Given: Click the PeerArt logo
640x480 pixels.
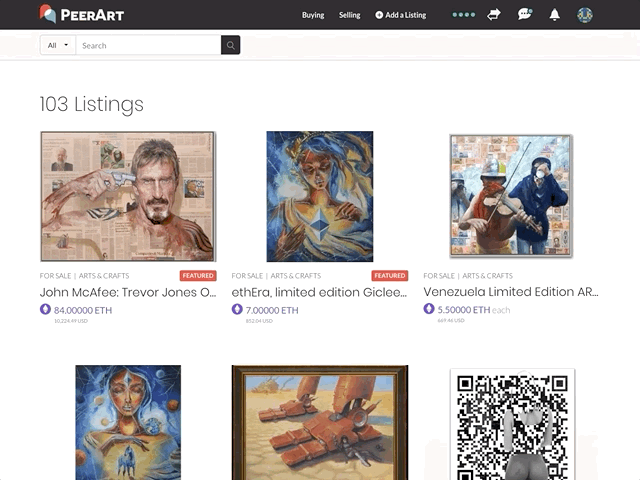Looking at the screenshot, I should pyautogui.click(x=82, y=14).
